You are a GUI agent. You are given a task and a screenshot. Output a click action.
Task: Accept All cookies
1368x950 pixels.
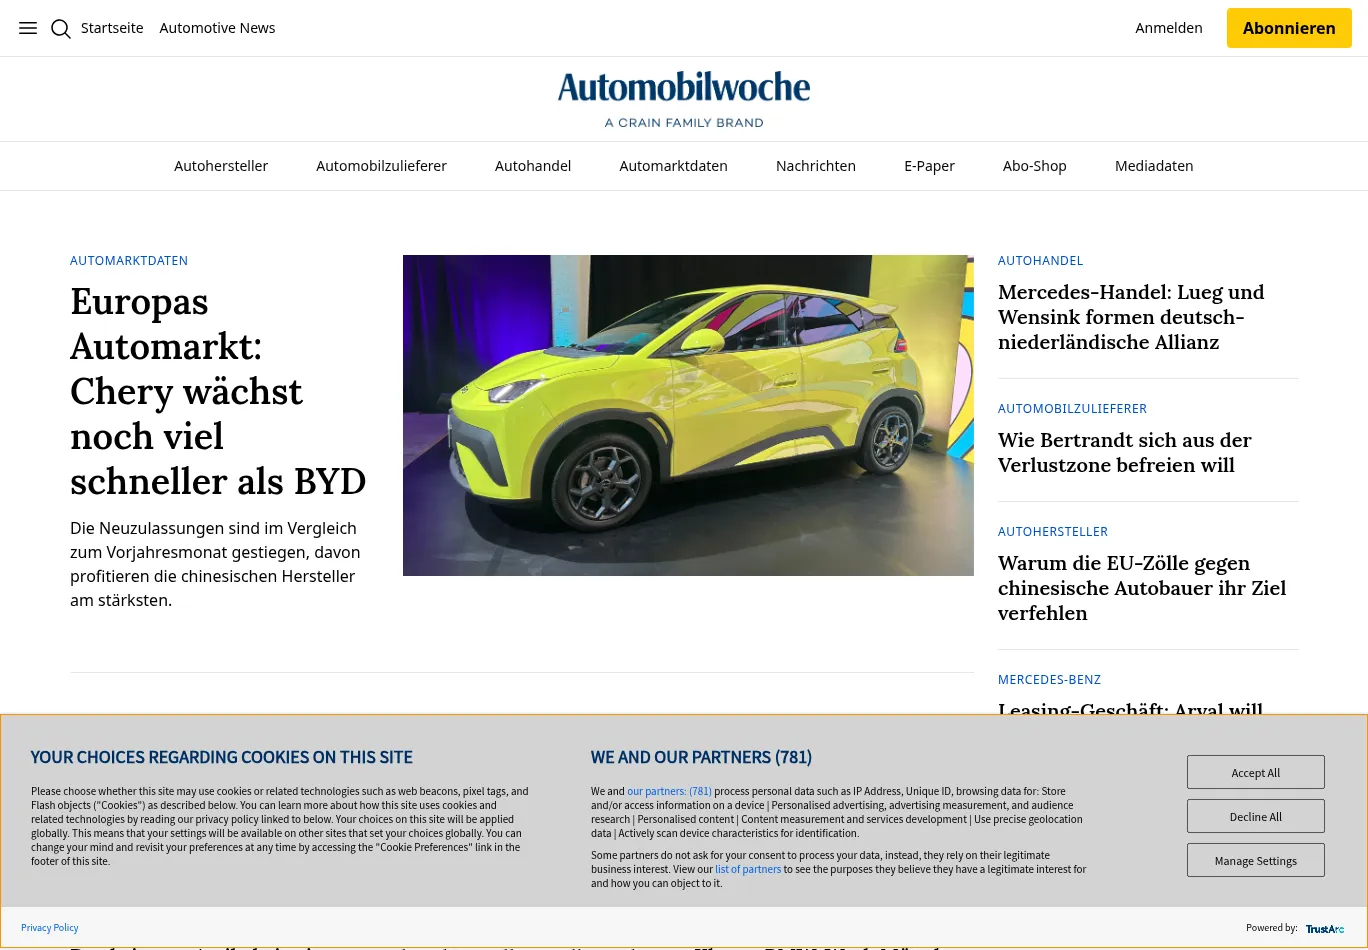coord(1255,772)
